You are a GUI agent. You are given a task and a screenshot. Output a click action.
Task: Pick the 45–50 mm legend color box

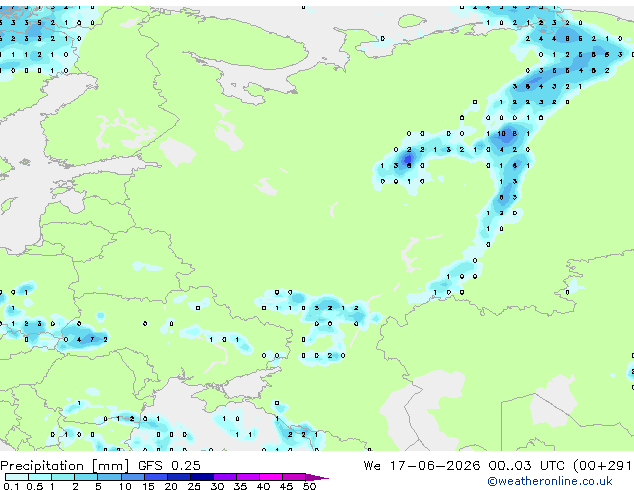coord(294,477)
